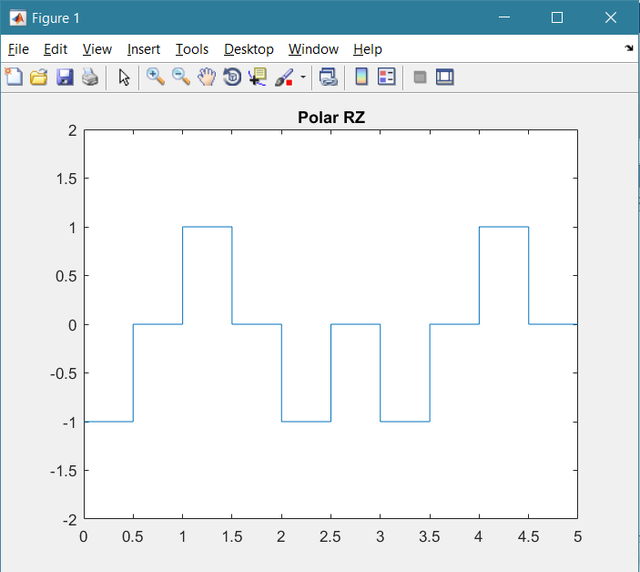This screenshot has height=572, width=640.
Task: Click the Link Plot toolbar button
Action: tap(328, 77)
